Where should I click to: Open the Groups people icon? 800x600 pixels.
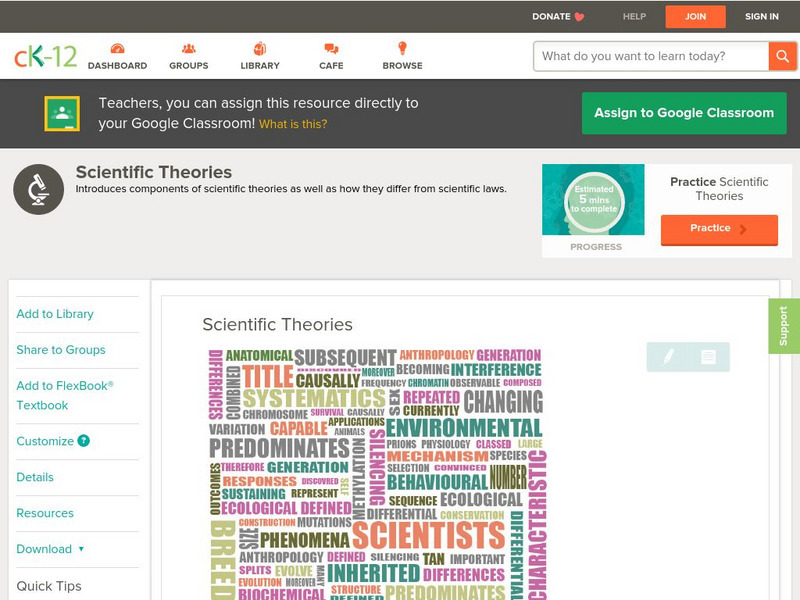point(189,48)
